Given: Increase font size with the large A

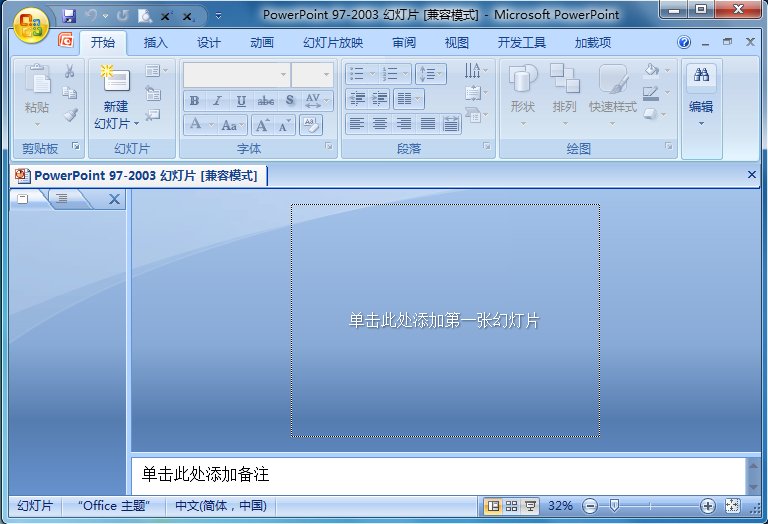Looking at the screenshot, I should 263,125.
